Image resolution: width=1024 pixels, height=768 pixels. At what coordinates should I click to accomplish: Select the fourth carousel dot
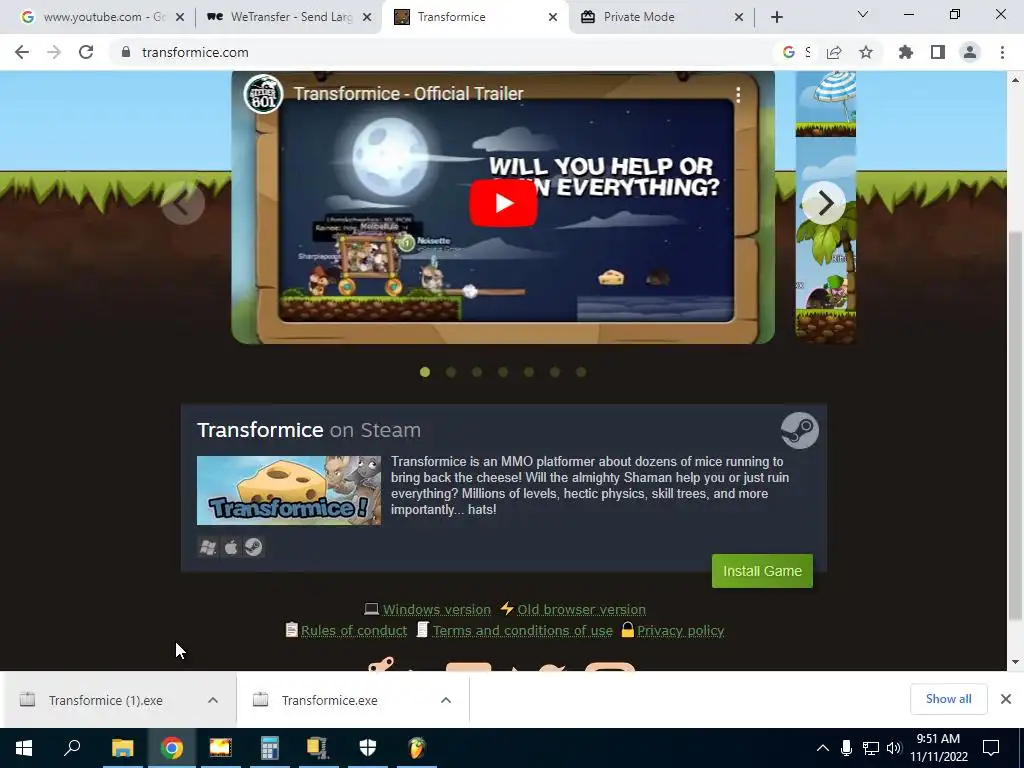point(503,372)
